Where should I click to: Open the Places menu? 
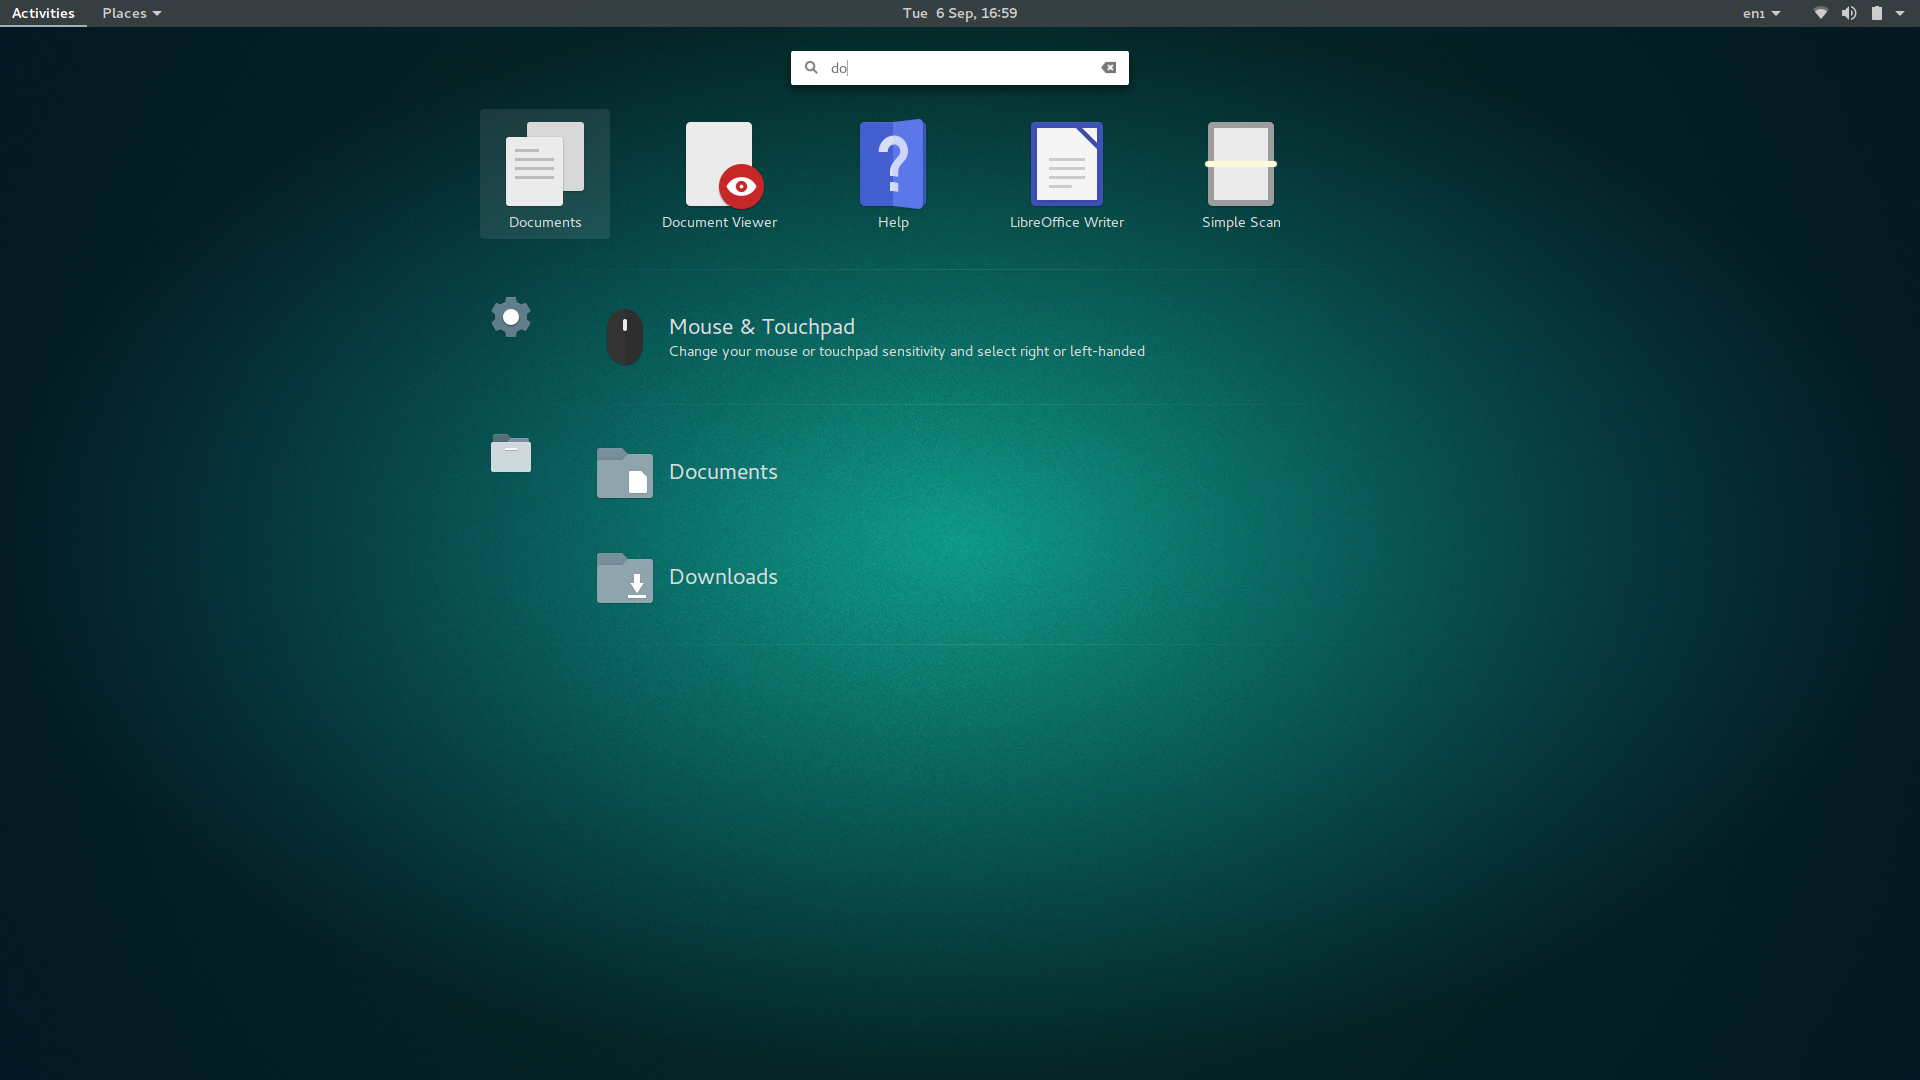point(131,13)
